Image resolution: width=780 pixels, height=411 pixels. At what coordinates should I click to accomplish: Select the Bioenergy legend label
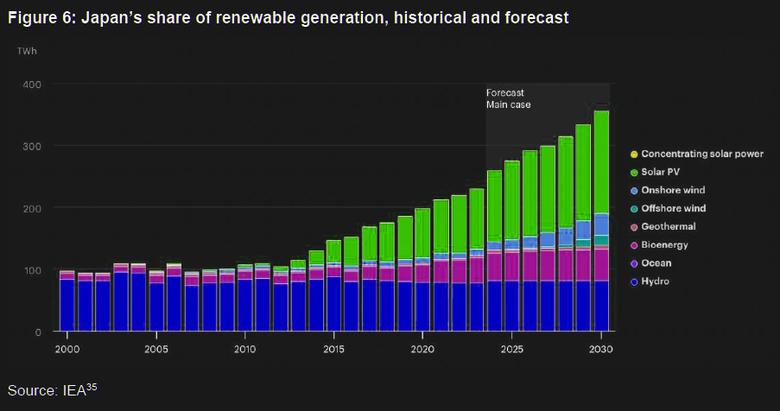click(x=665, y=245)
